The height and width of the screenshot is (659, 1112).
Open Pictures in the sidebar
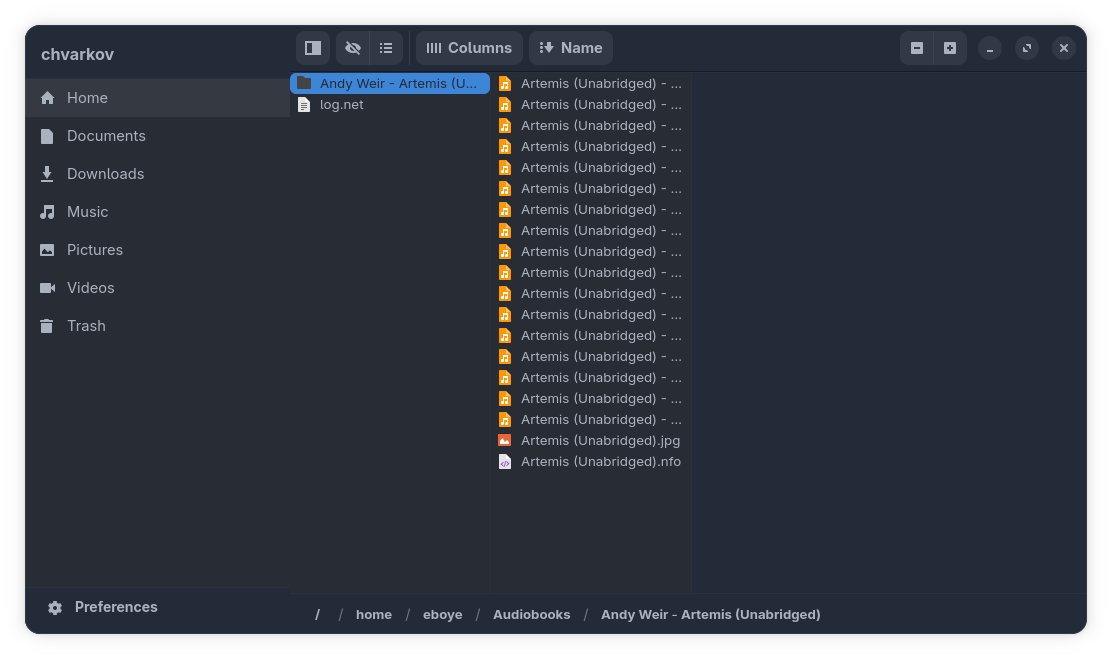157,250
